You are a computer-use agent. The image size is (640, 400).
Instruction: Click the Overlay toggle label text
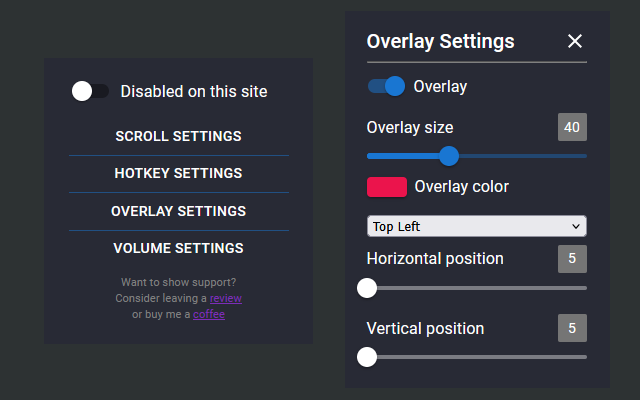point(440,87)
